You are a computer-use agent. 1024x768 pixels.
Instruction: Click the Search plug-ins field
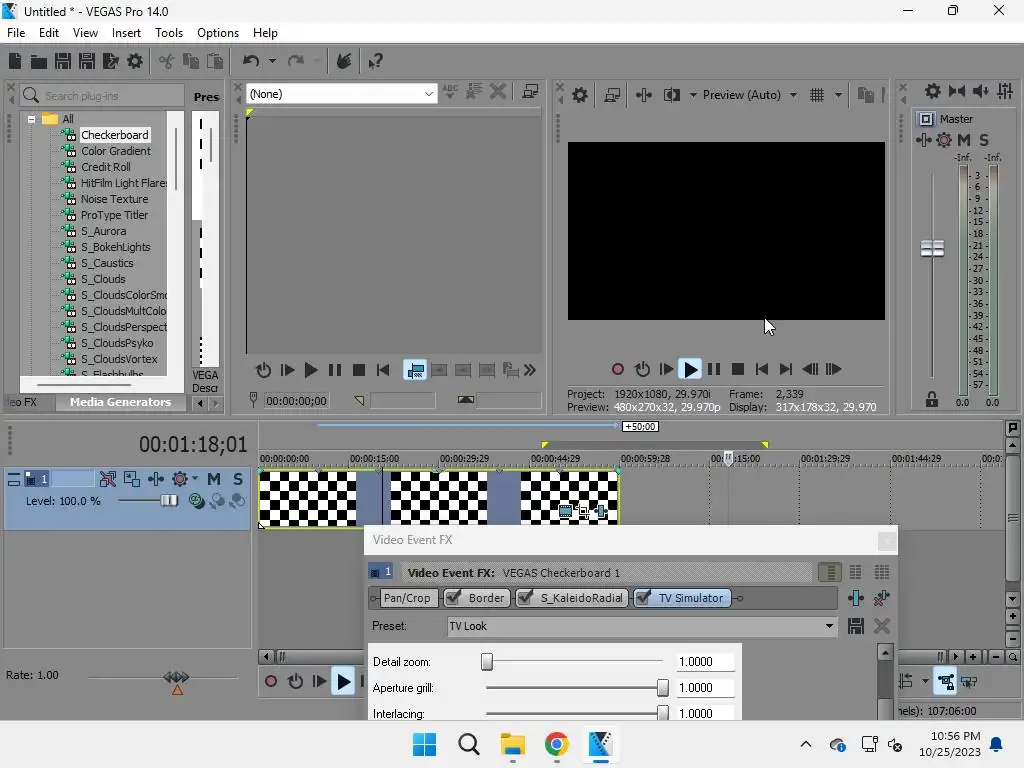click(x=102, y=95)
